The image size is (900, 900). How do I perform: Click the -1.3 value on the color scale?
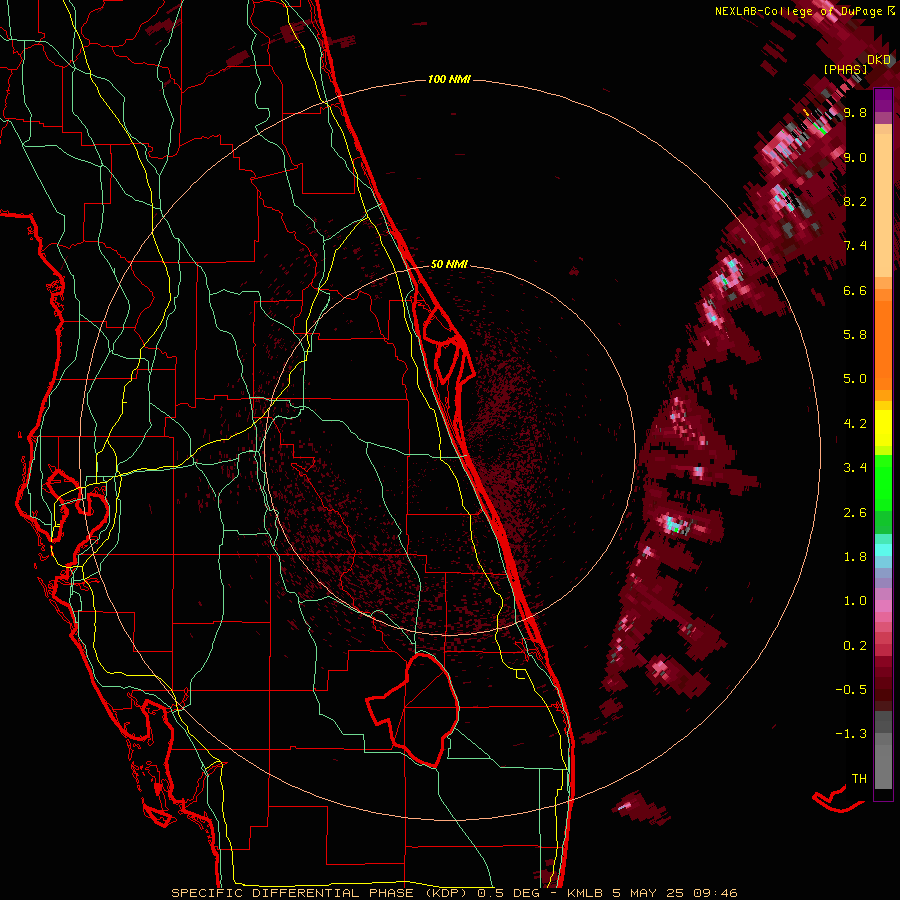(x=851, y=734)
